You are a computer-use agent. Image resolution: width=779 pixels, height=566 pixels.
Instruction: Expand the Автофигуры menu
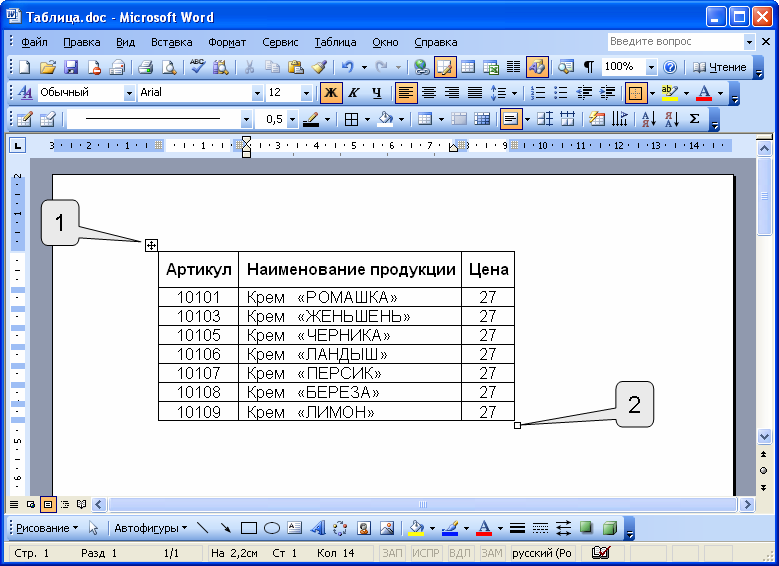coord(151,528)
